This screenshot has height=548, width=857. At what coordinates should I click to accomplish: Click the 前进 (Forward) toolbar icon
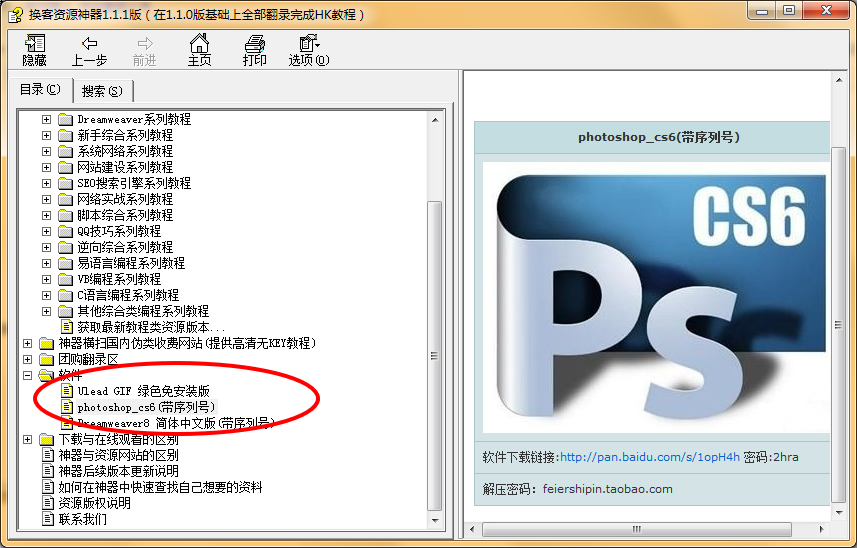144,50
